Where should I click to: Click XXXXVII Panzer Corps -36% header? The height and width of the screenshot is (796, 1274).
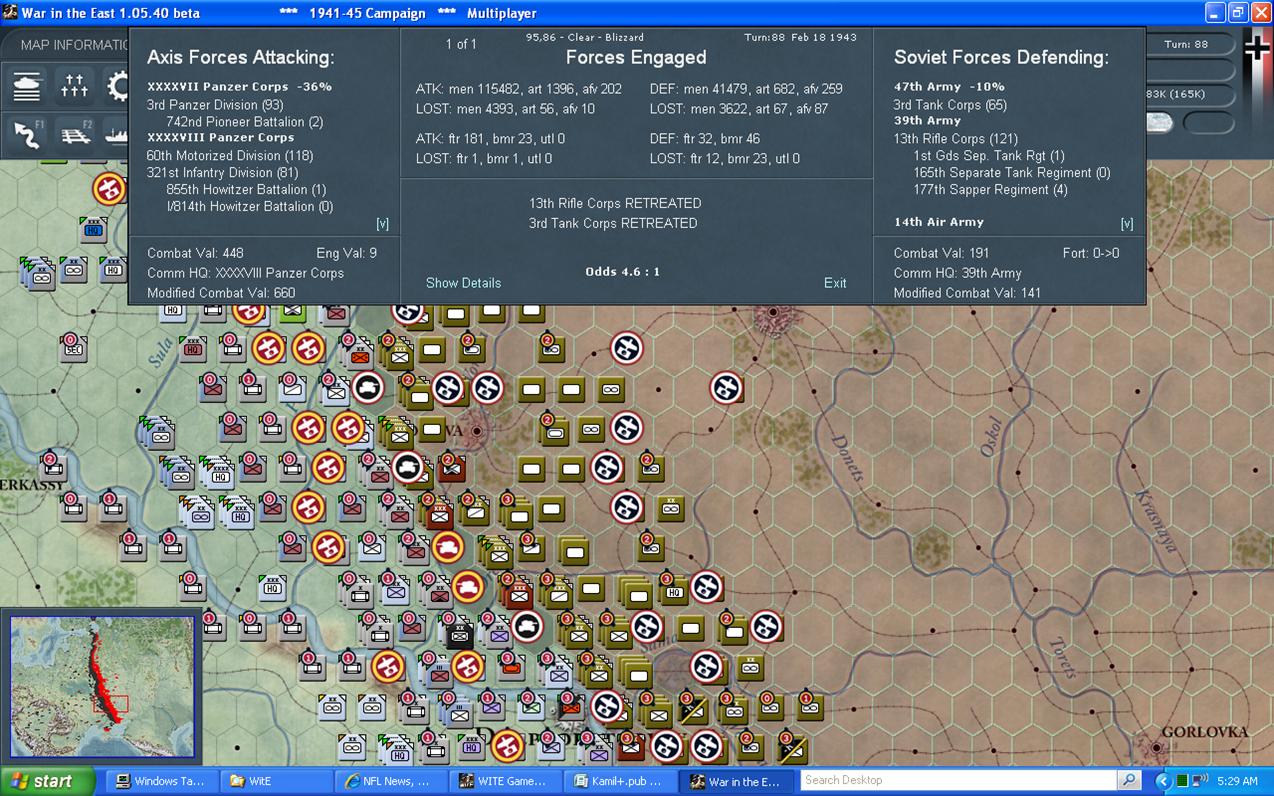click(239, 87)
